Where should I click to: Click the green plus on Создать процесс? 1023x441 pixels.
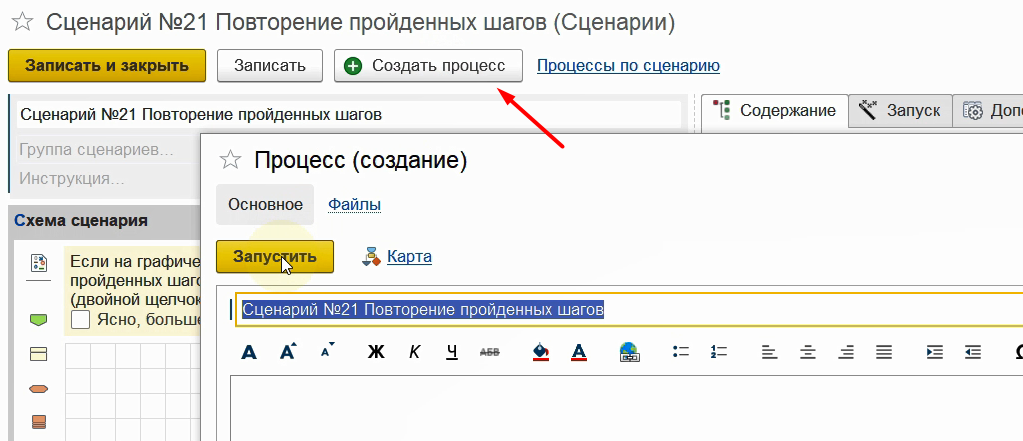pyautogui.click(x=353, y=66)
